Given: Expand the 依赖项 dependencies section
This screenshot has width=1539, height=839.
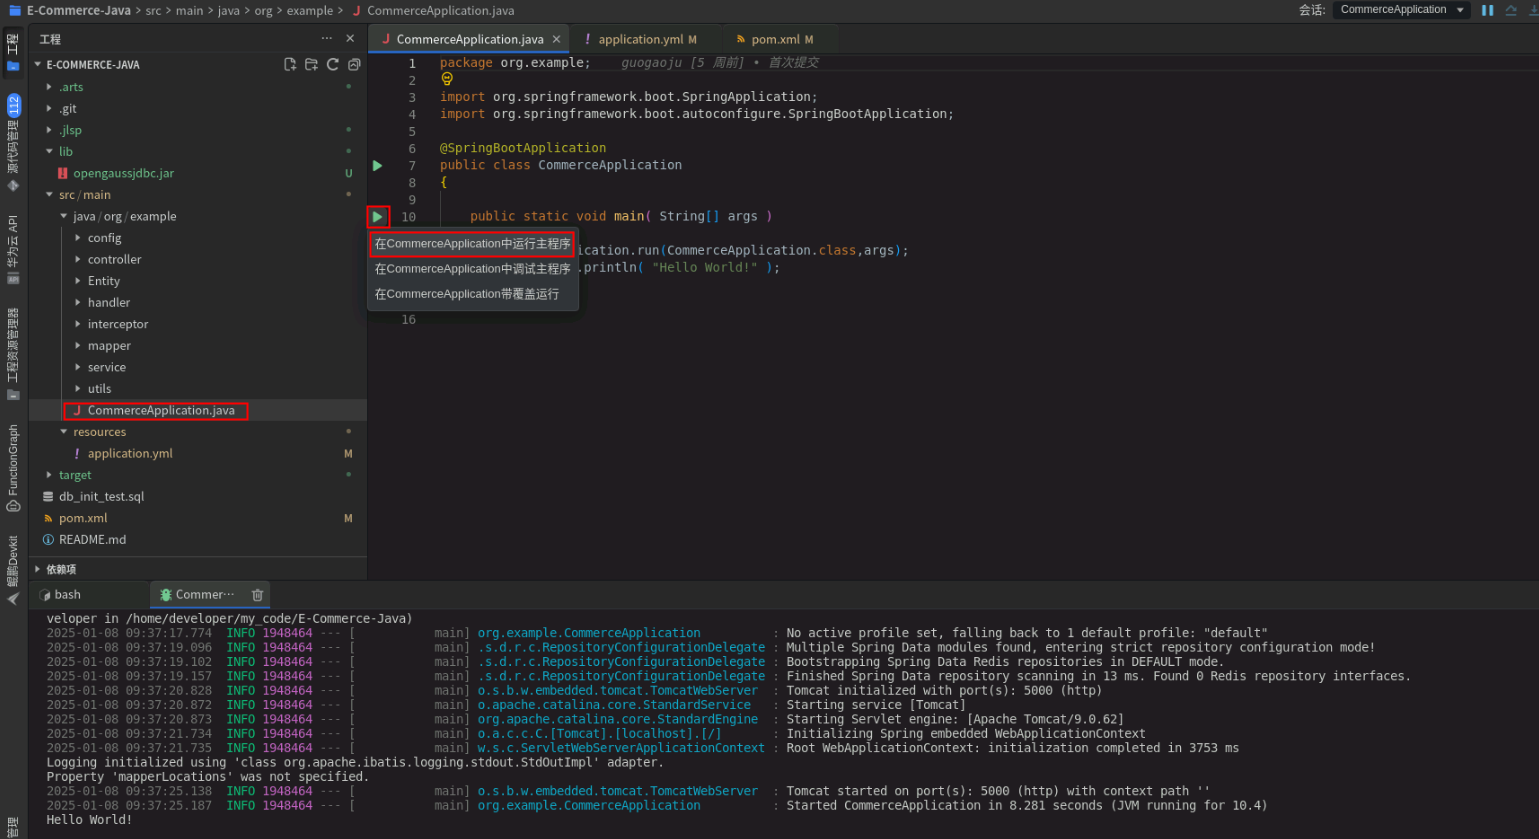Looking at the screenshot, I should click(38, 569).
